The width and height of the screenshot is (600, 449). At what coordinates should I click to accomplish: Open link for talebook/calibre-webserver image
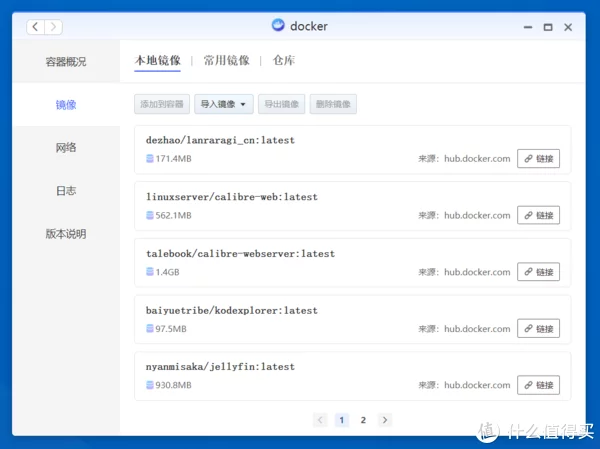(x=538, y=272)
